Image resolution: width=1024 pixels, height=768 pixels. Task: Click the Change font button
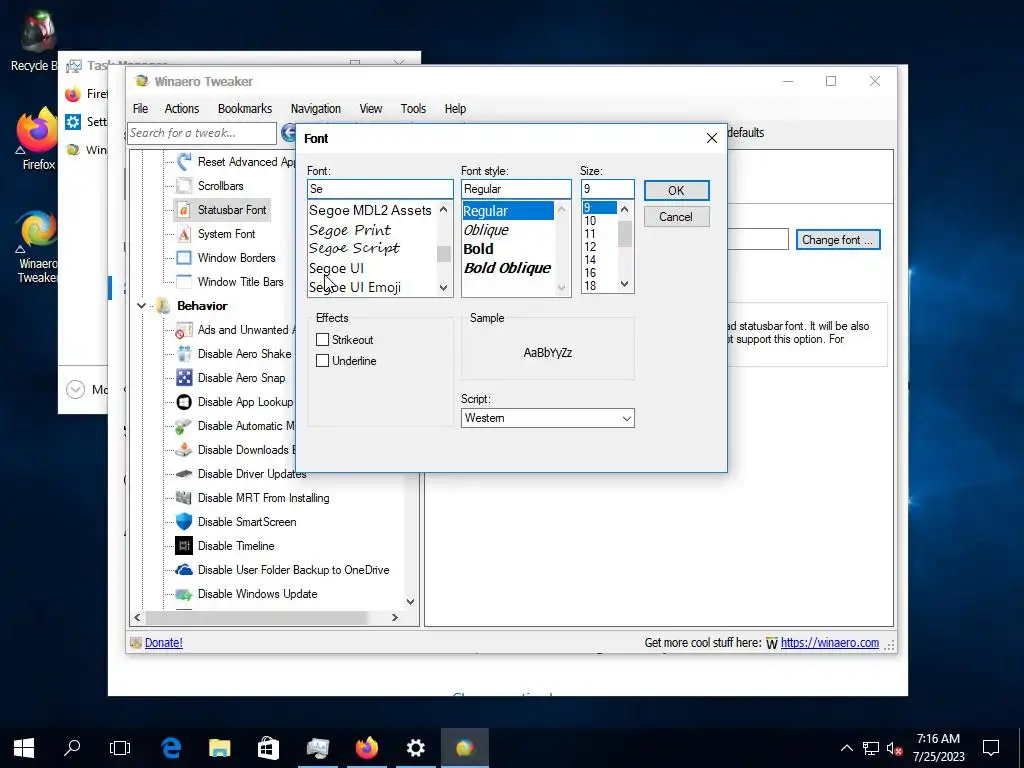coord(838,240)
